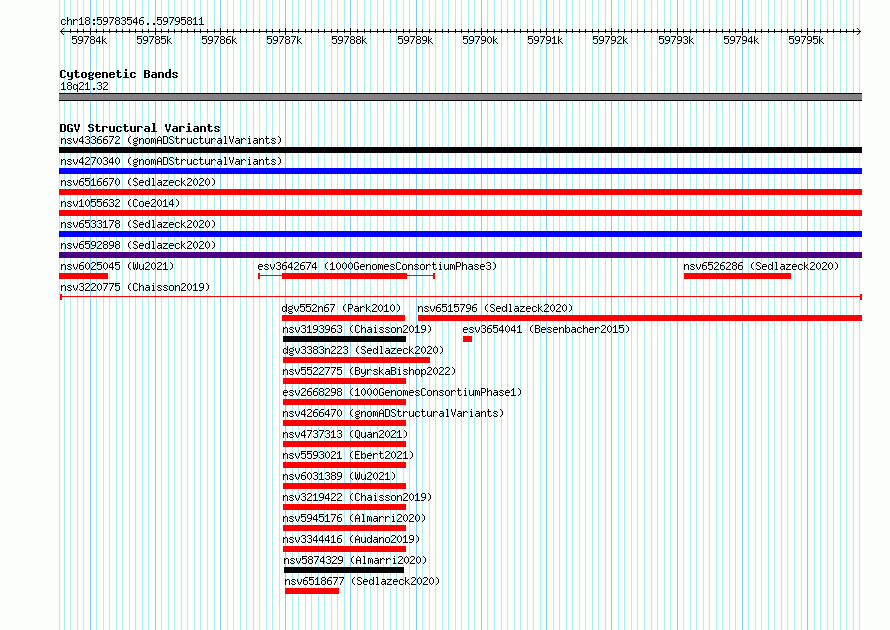Click nsv6592898 (Sedlazeck2020) label

coord(138,245)
